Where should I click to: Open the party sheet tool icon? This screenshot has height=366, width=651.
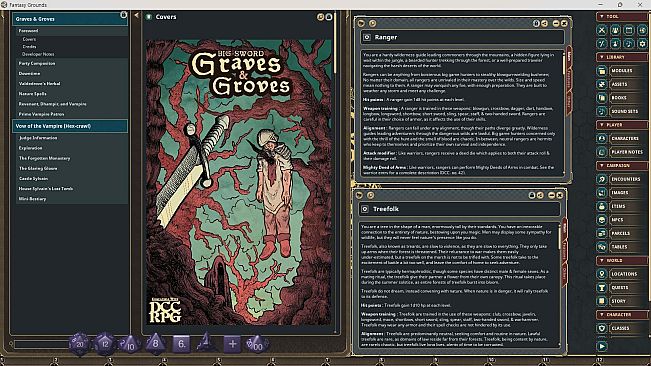coord(615,30)
